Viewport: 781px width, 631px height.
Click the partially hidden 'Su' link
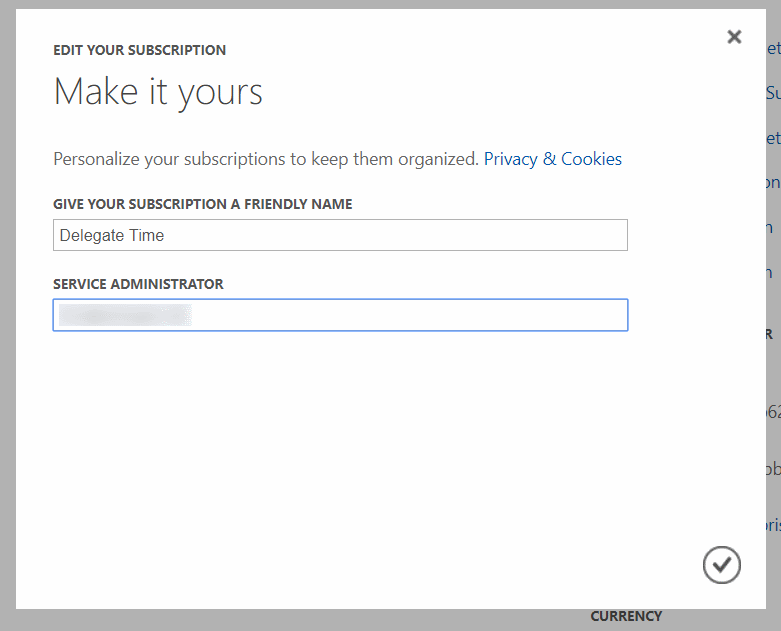772,93
